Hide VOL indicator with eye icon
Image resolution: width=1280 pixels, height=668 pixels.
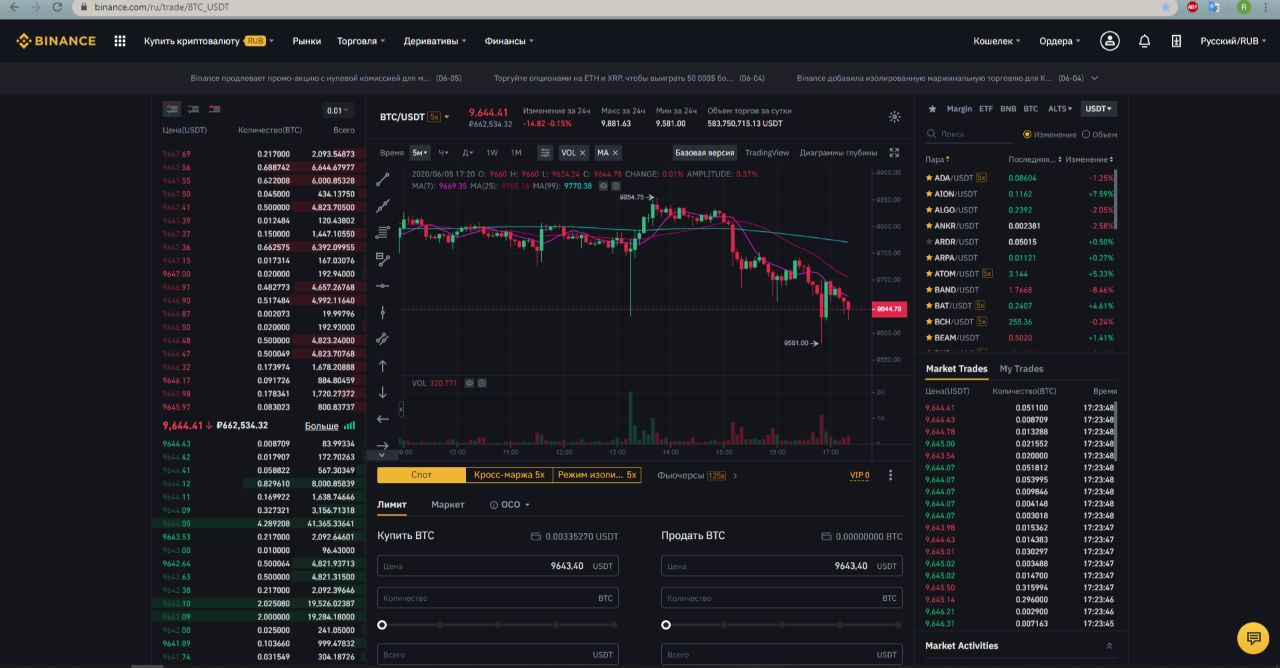tap(467, 383)
